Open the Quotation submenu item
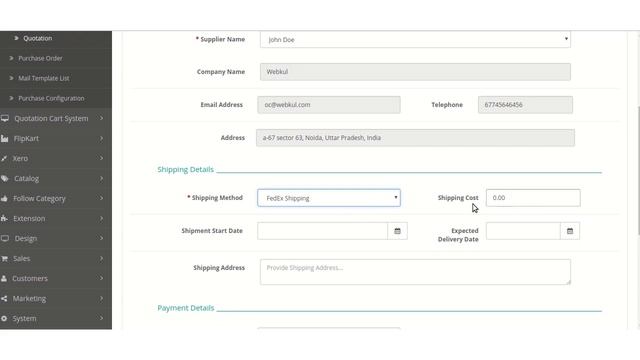 [x=37, y=38]
